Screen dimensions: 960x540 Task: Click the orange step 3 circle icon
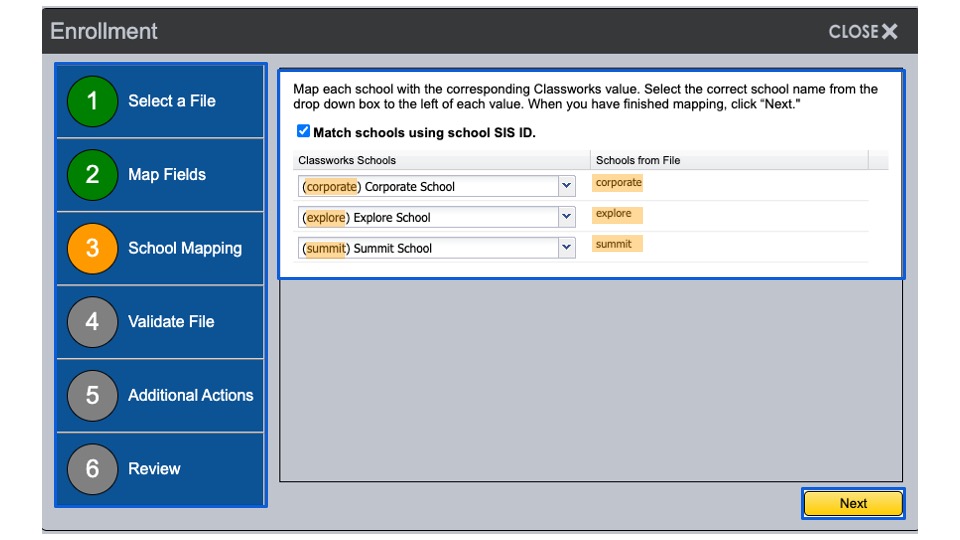[92, 248]
